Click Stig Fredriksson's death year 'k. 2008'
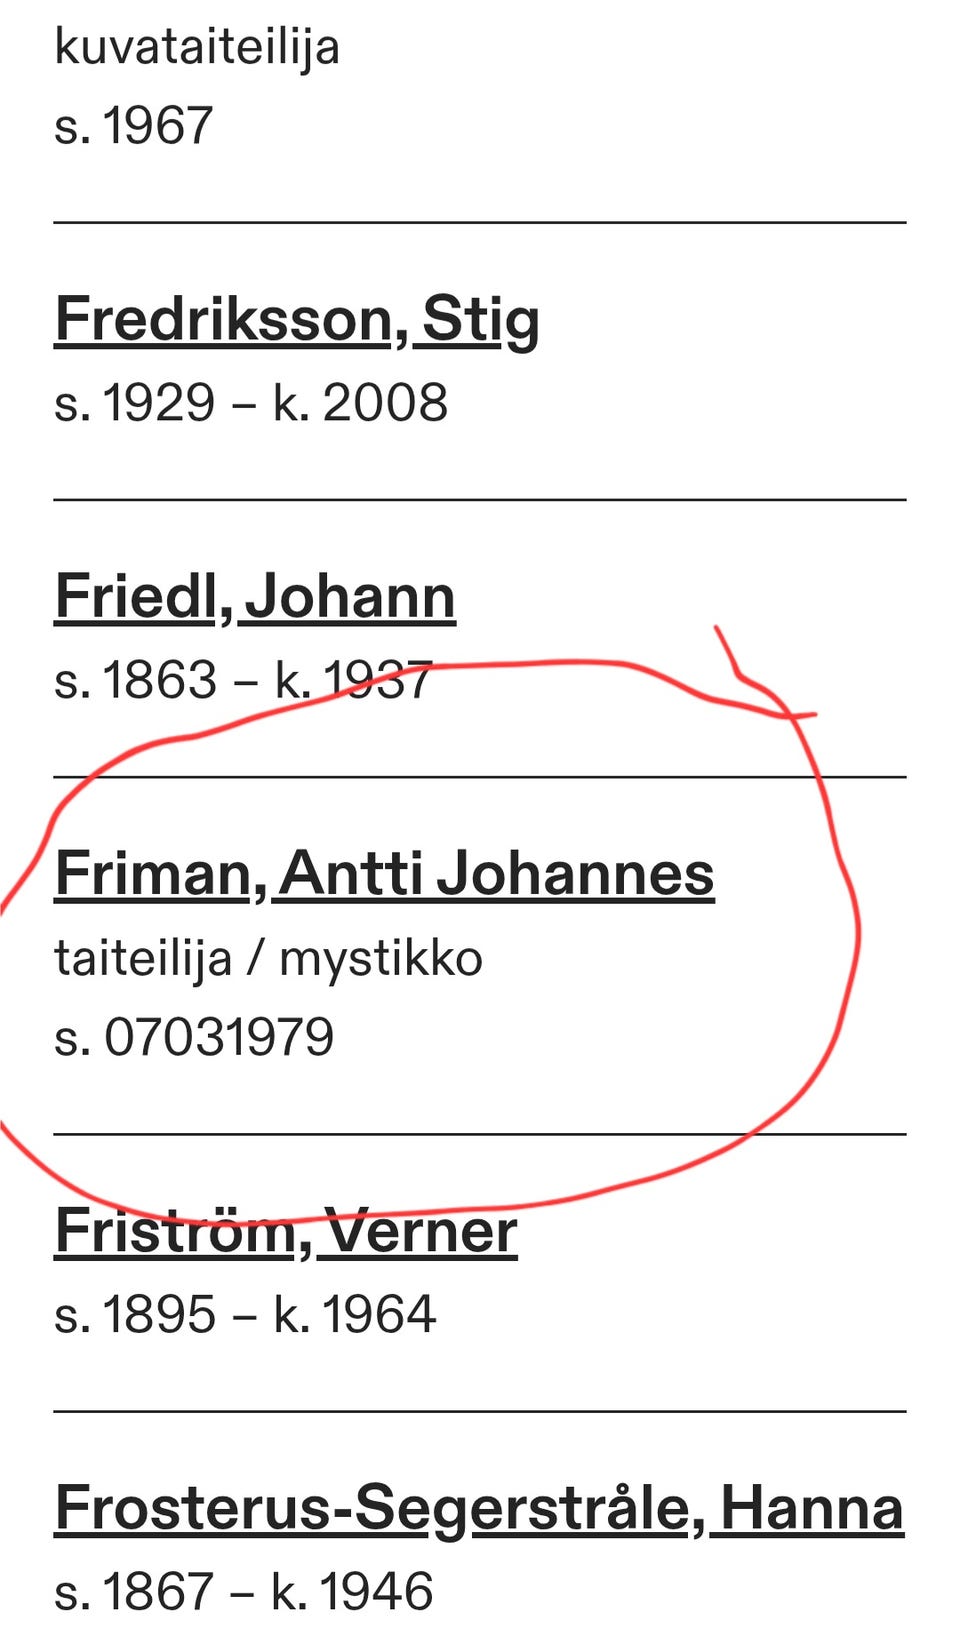Image resolution: width=960 pixels, height=1636 pixels. 360,403
